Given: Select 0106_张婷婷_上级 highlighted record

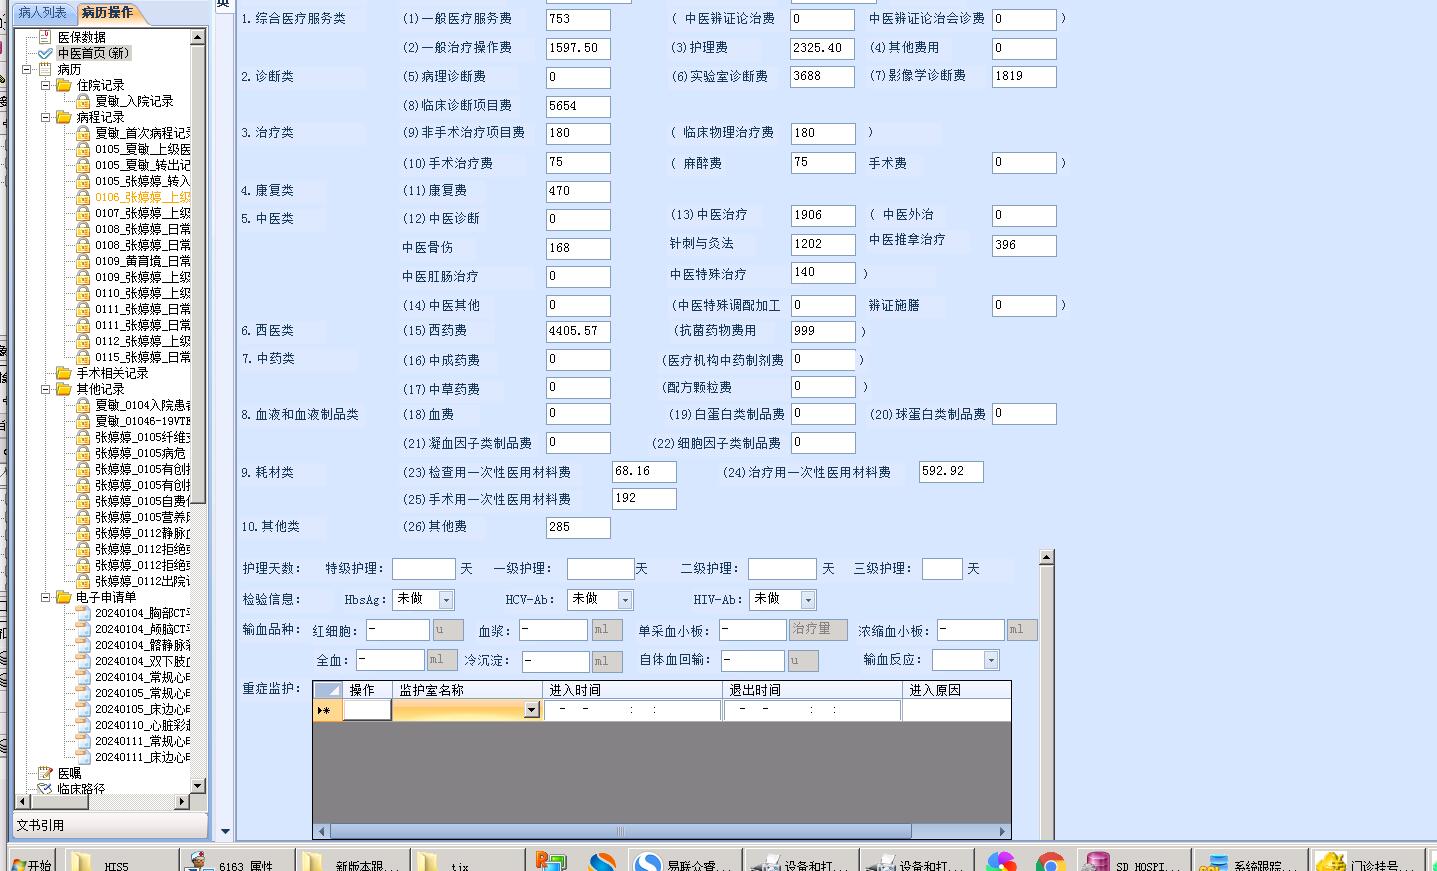Looking at the screenshot, I should coord(142,197).
